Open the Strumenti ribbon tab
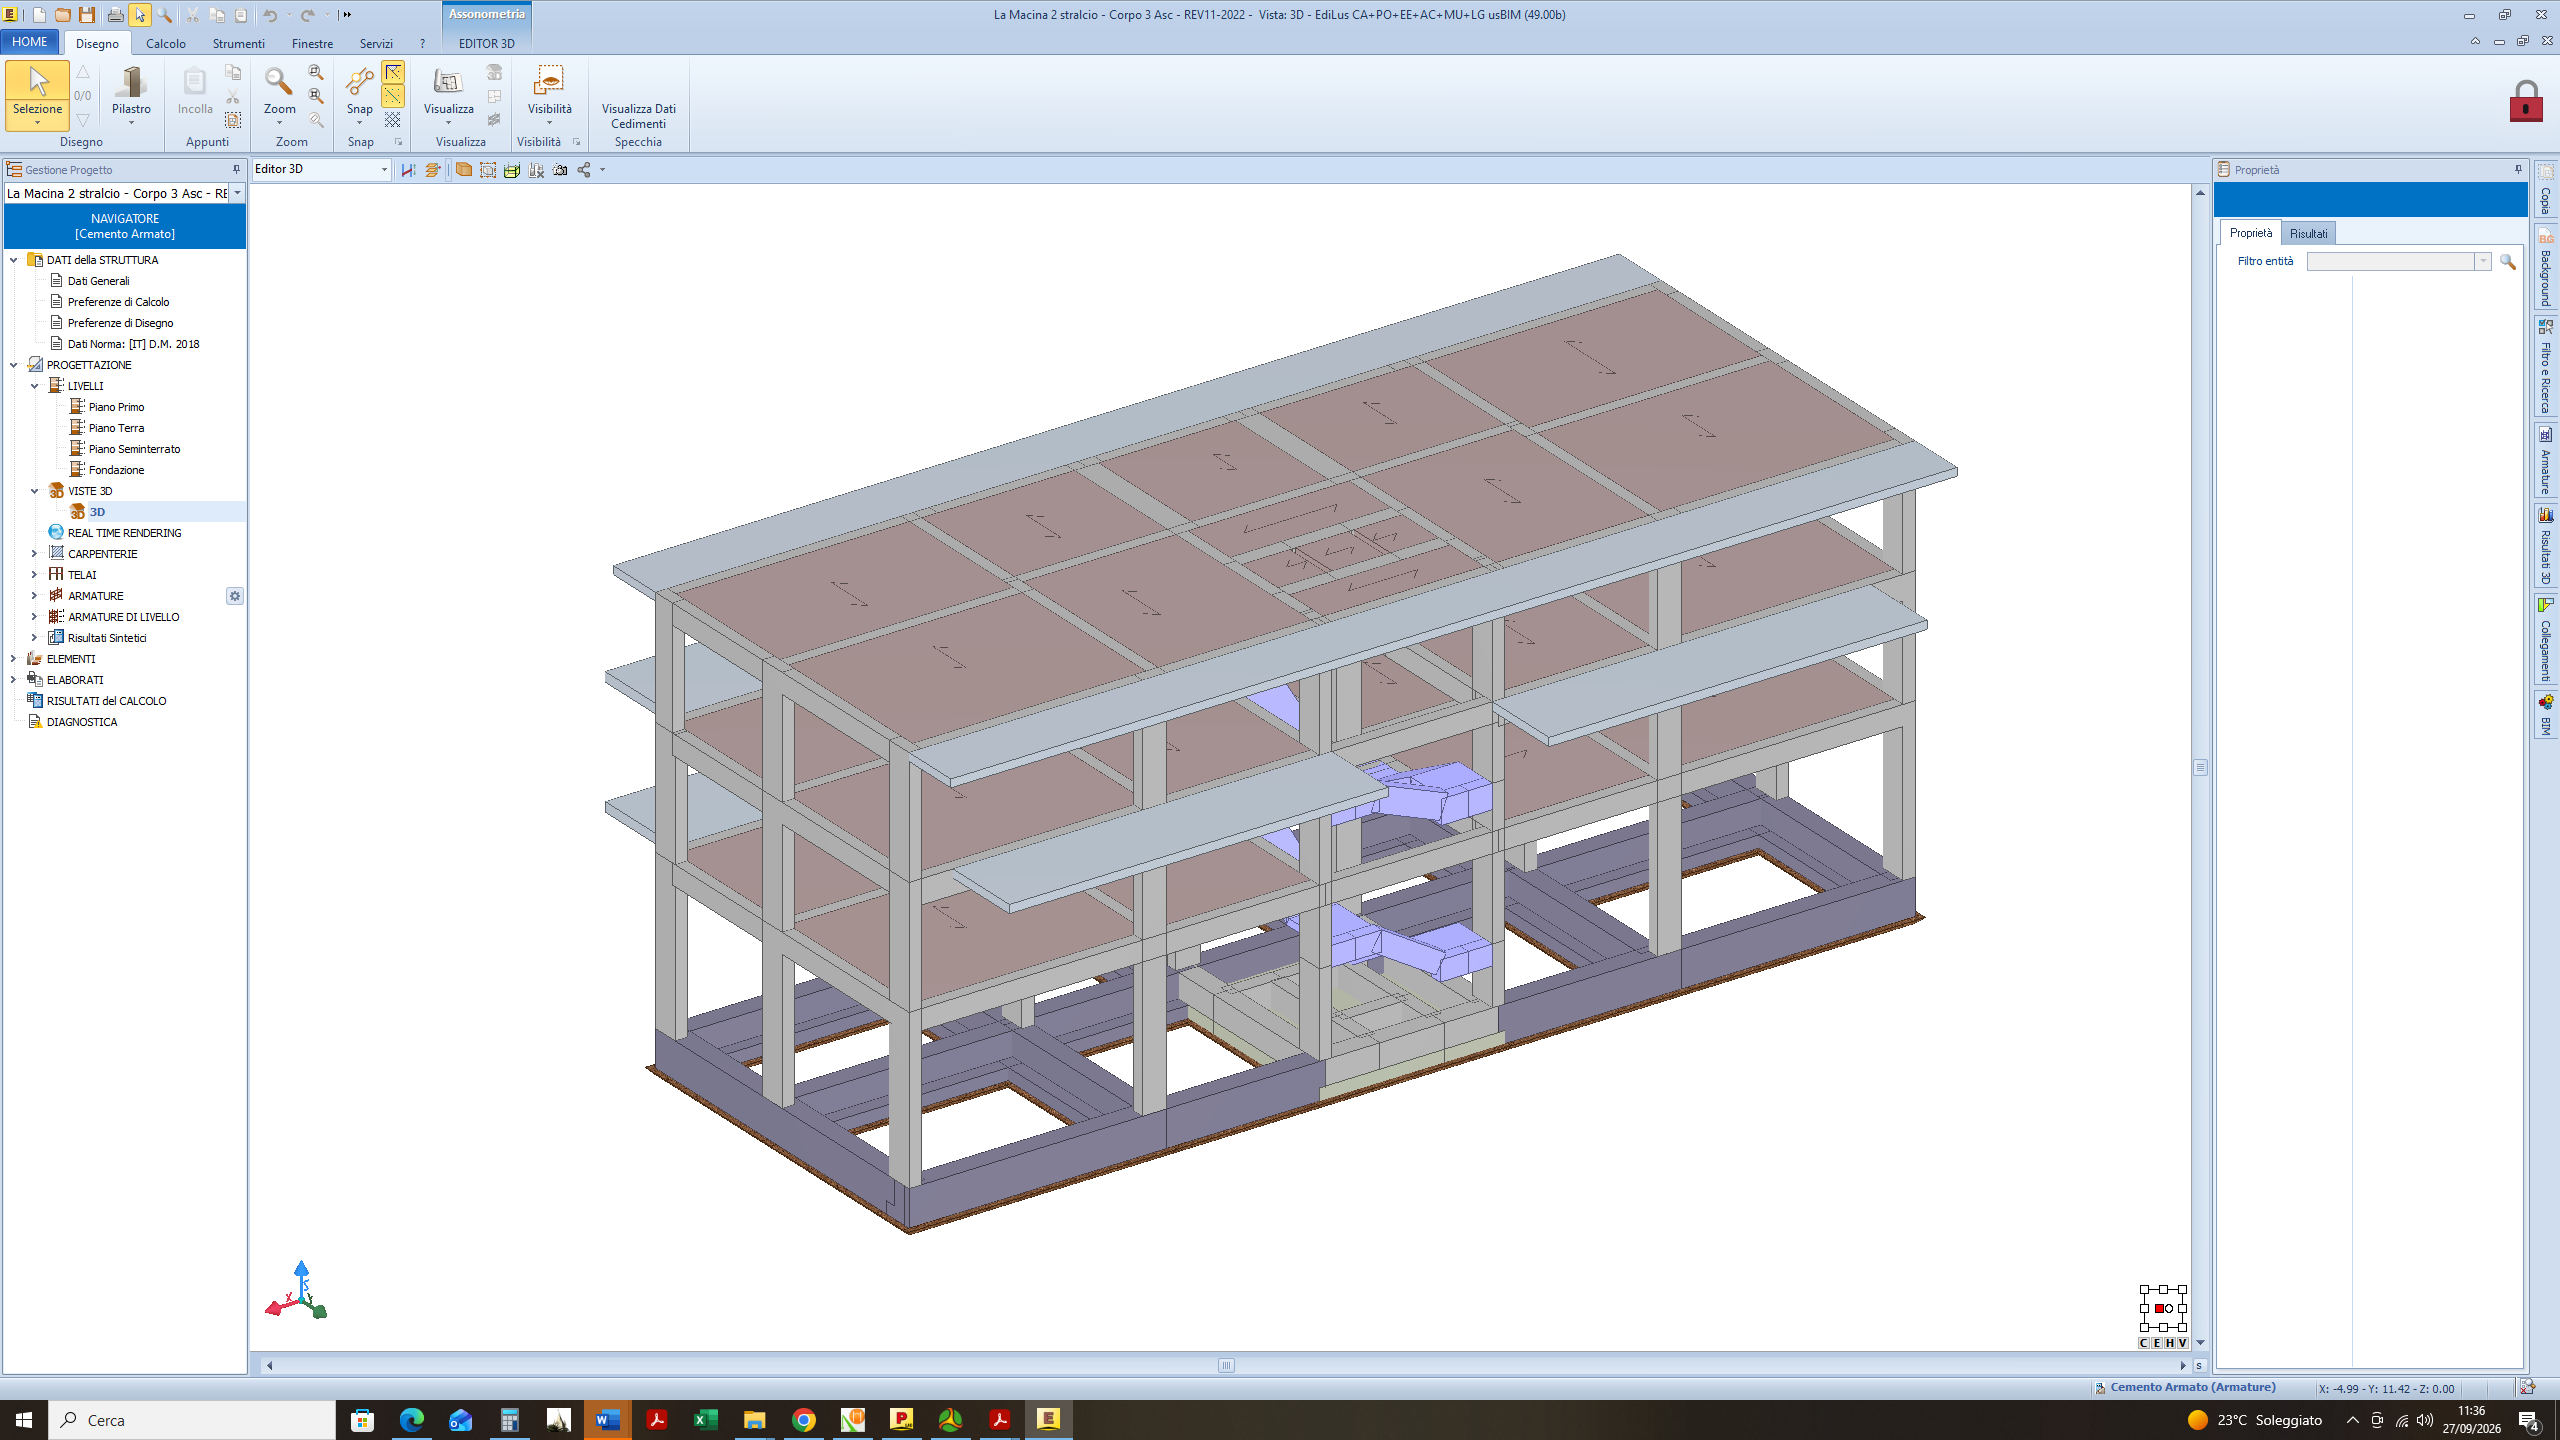2560x1440 pixels. (x=239, y=44)
